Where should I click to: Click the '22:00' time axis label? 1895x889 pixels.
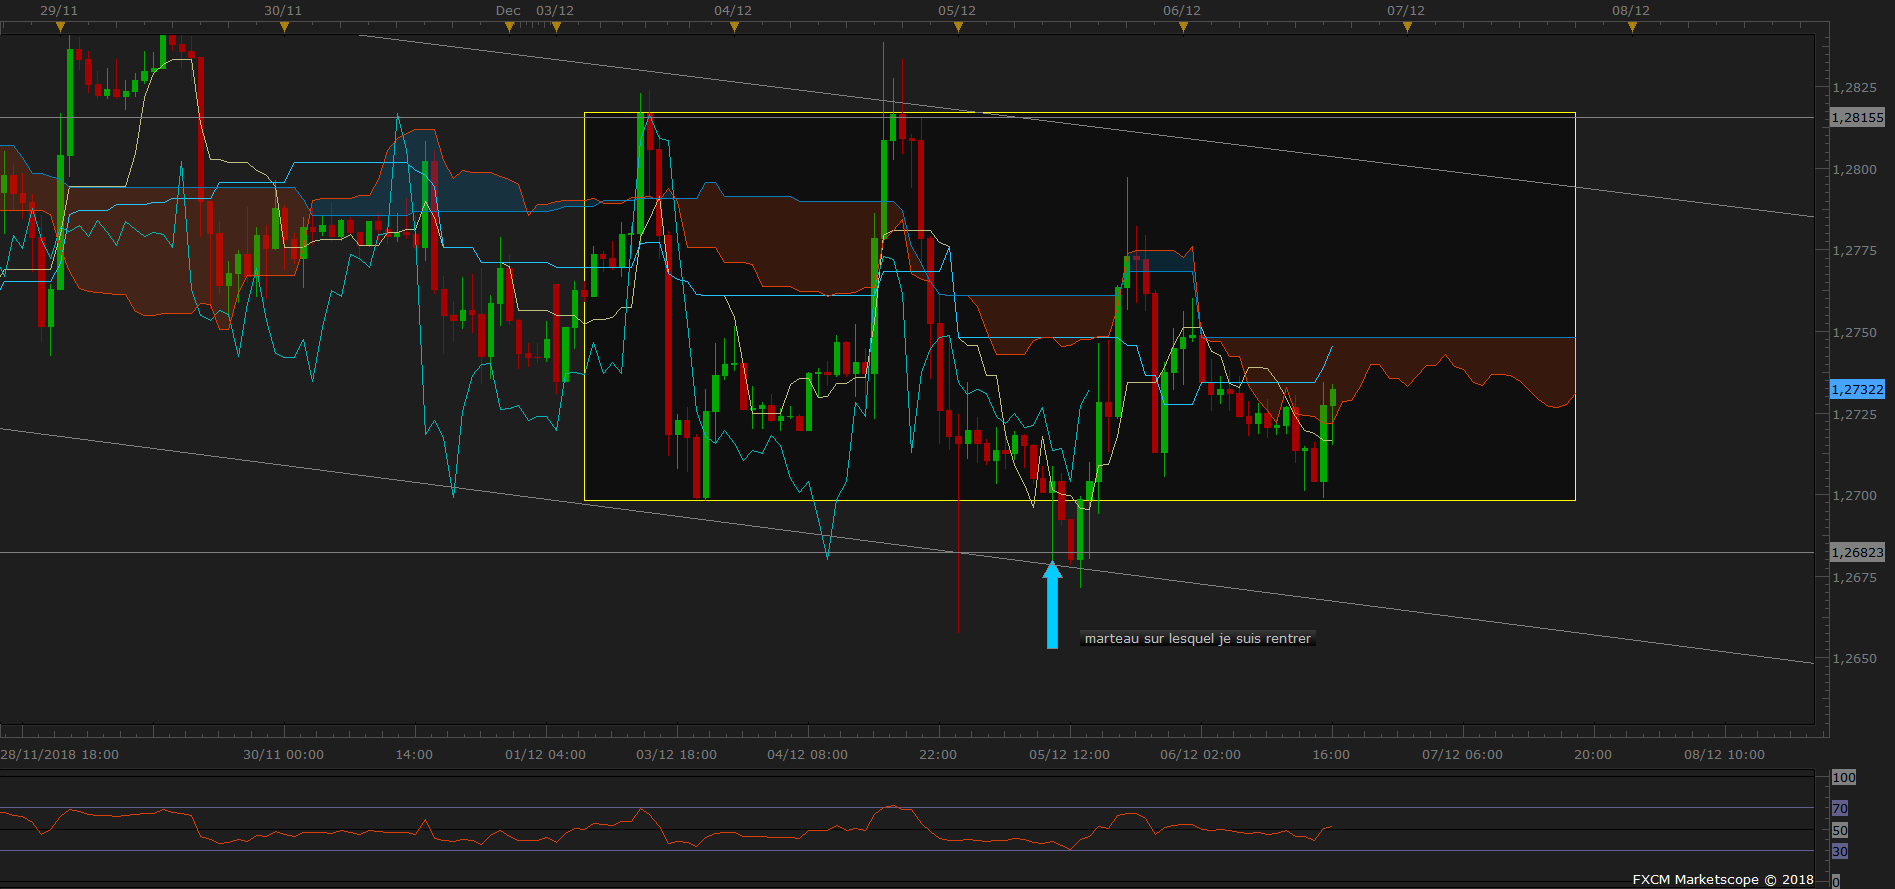pos(938,755)
